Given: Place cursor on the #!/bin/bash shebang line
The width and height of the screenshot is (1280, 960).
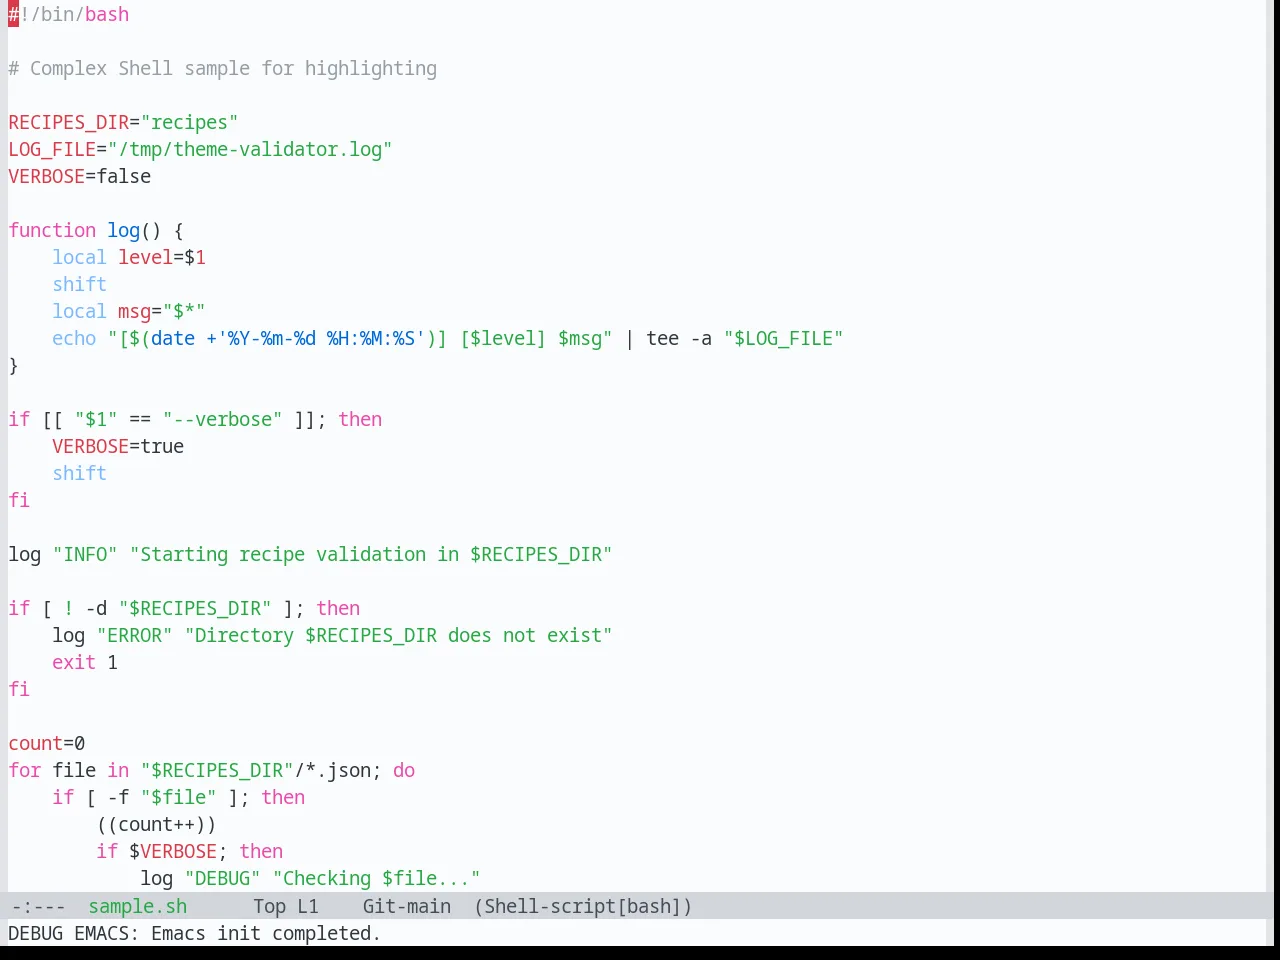Looking at the screenshot, I should pos(69,15).
